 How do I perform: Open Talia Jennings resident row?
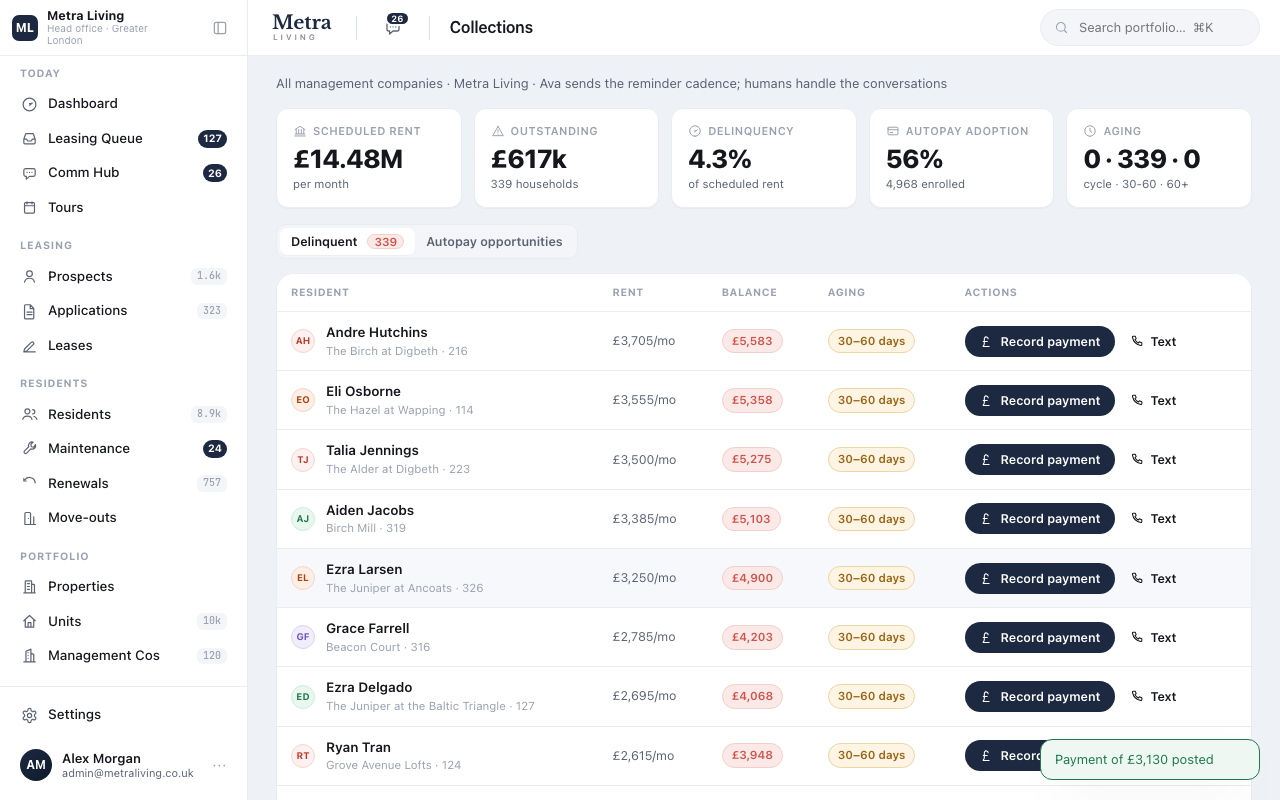click(763, 460)
